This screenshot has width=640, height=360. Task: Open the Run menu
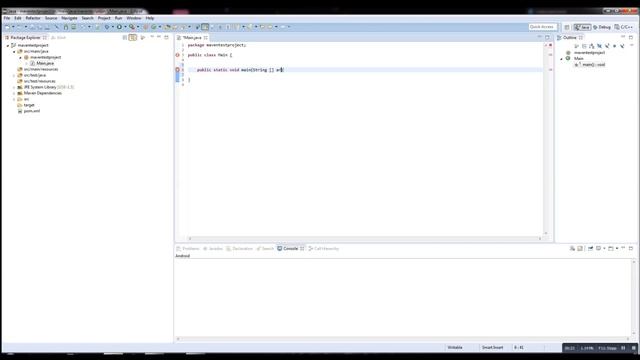(x=118, y=18)
